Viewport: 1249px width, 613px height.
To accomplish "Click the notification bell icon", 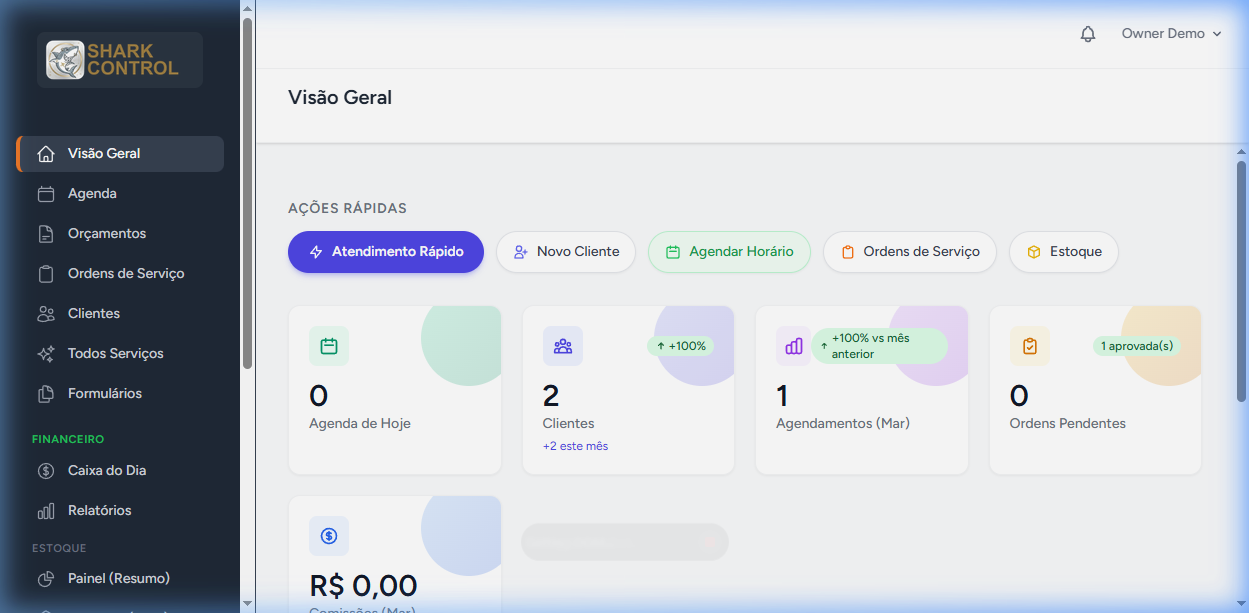I will [x=1088, y=34].
